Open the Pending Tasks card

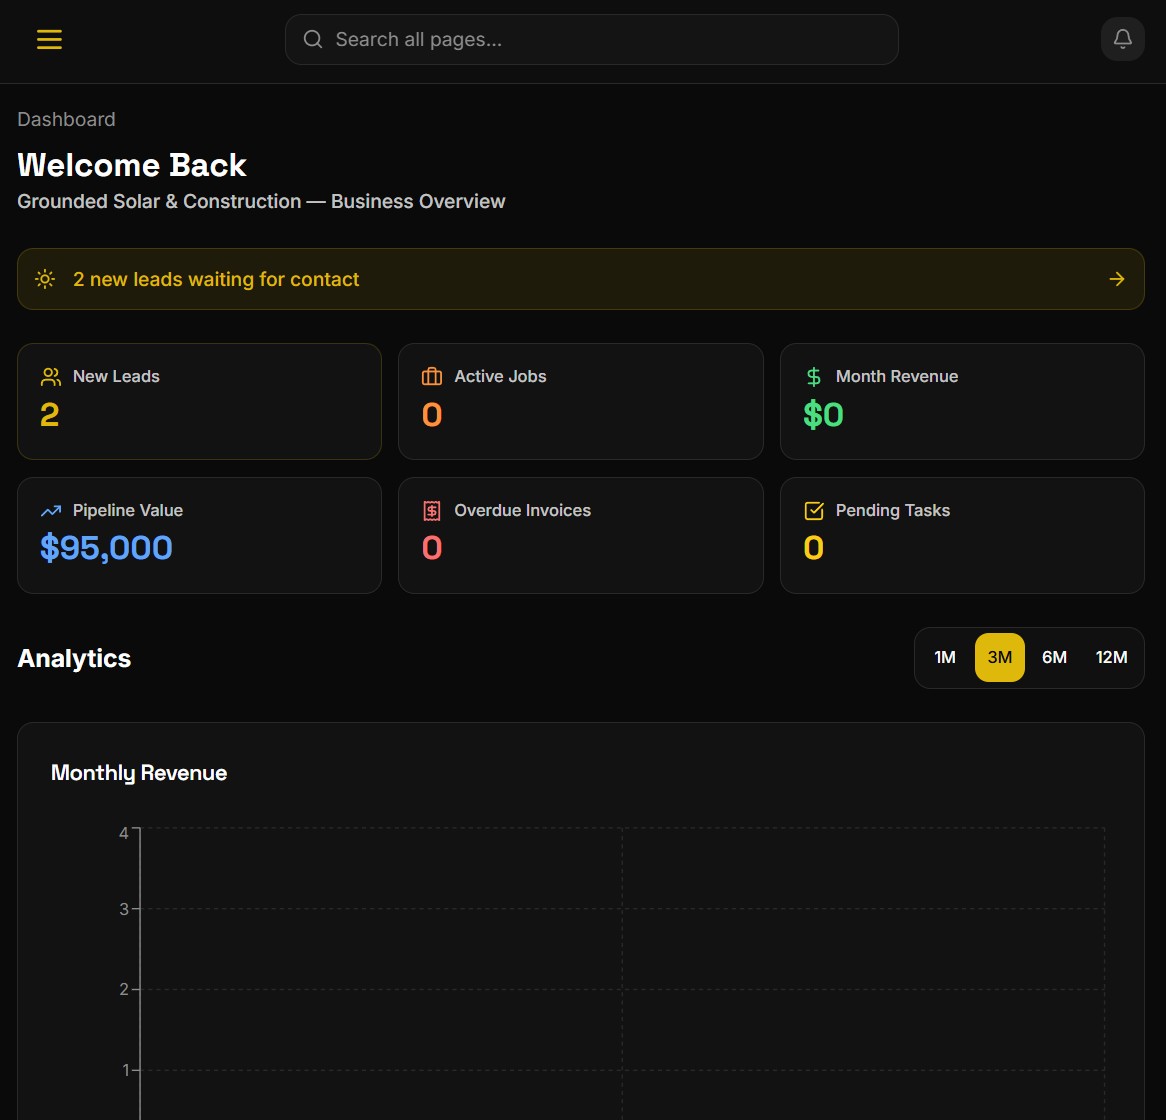point(962,535)
